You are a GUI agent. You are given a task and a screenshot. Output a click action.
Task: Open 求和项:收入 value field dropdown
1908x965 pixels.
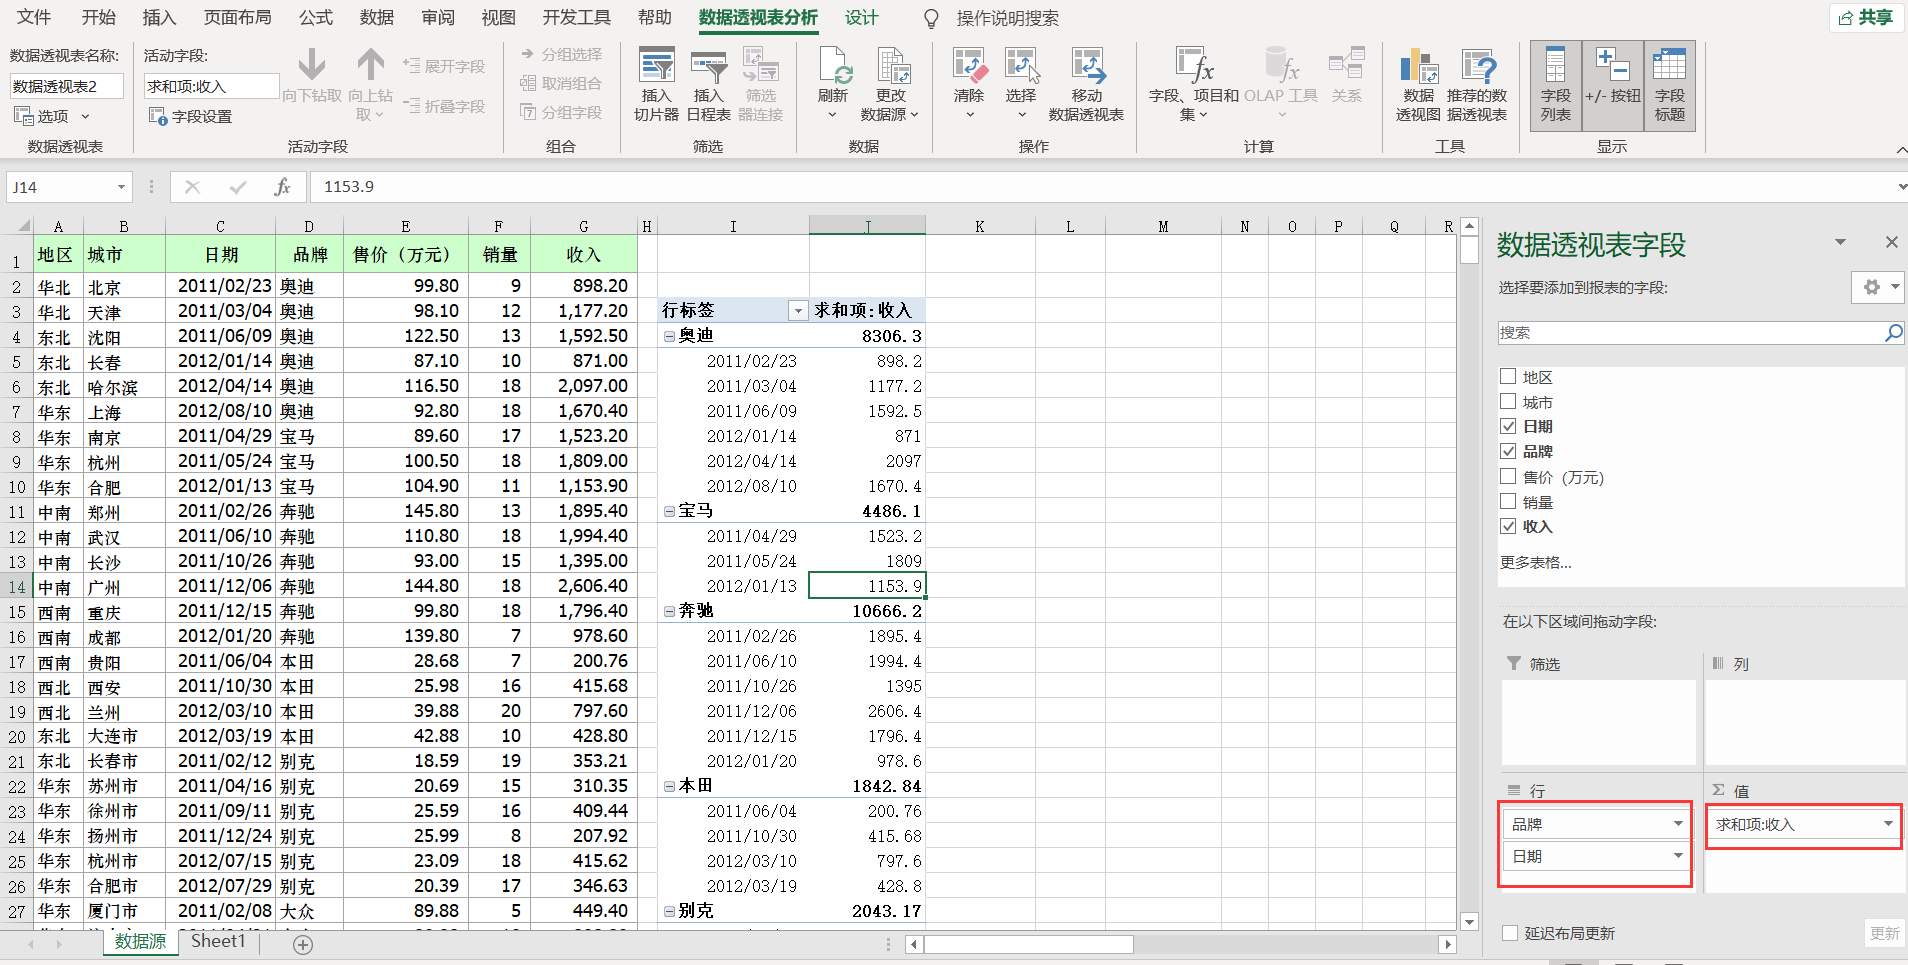(1888, 824)
